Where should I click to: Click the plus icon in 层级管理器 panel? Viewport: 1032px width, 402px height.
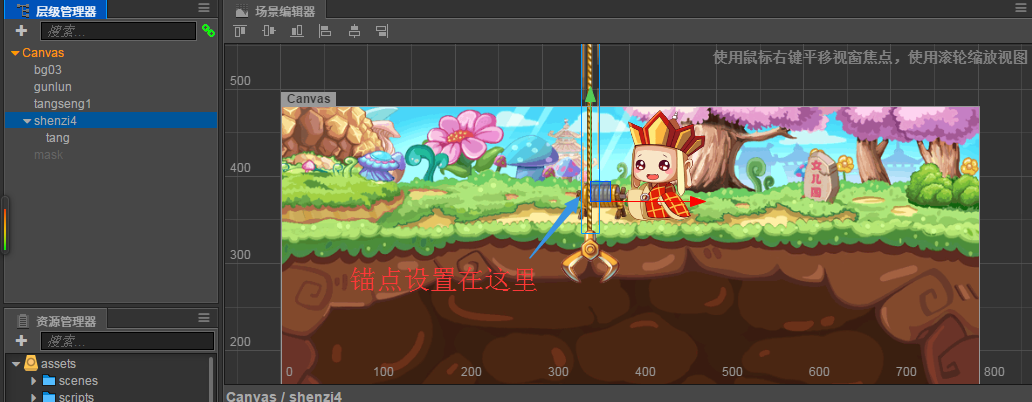tap(21, 31)
